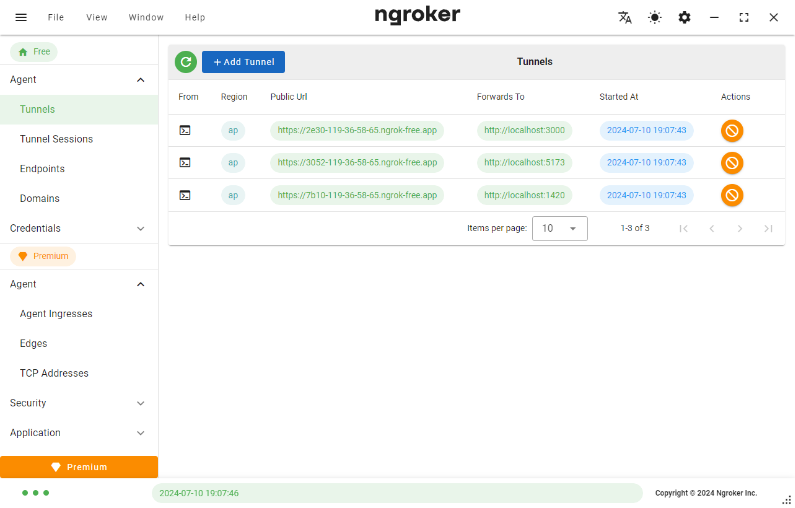Select Tunnel Sessions in the sidebar
This screenshot has width=795, height=508.
(x=57, y=139)
